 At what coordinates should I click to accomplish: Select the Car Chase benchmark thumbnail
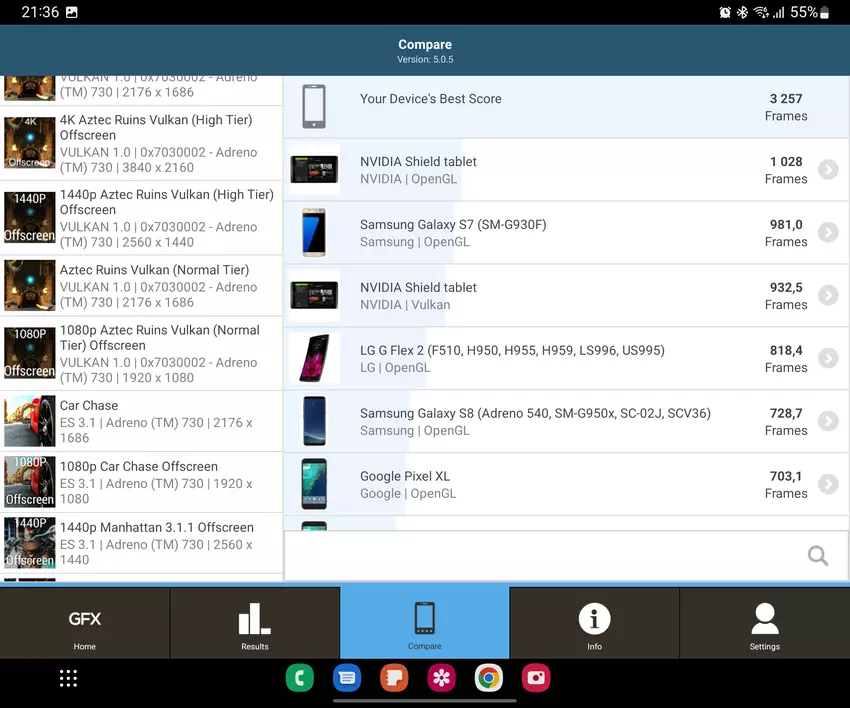coord(30,421)
